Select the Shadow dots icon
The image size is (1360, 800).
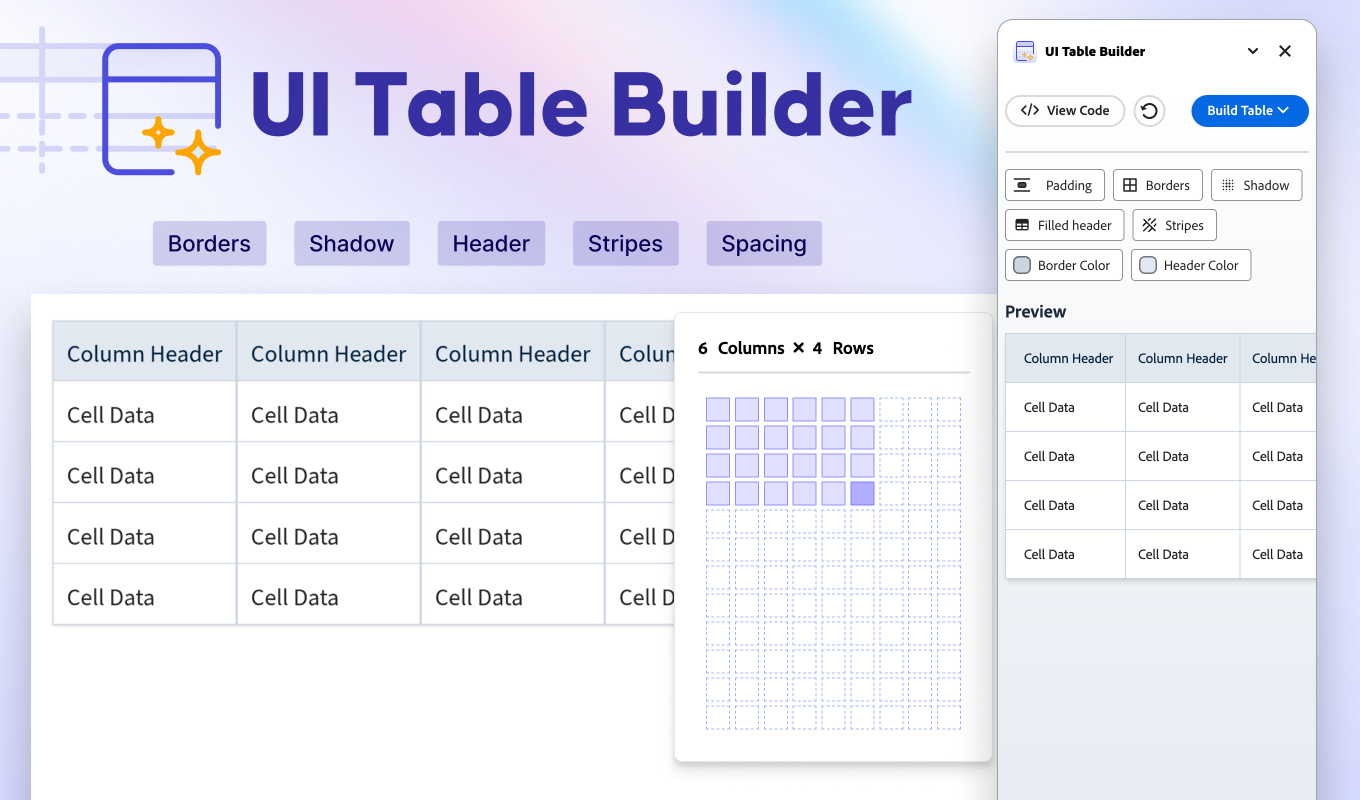pos(1227,185)
